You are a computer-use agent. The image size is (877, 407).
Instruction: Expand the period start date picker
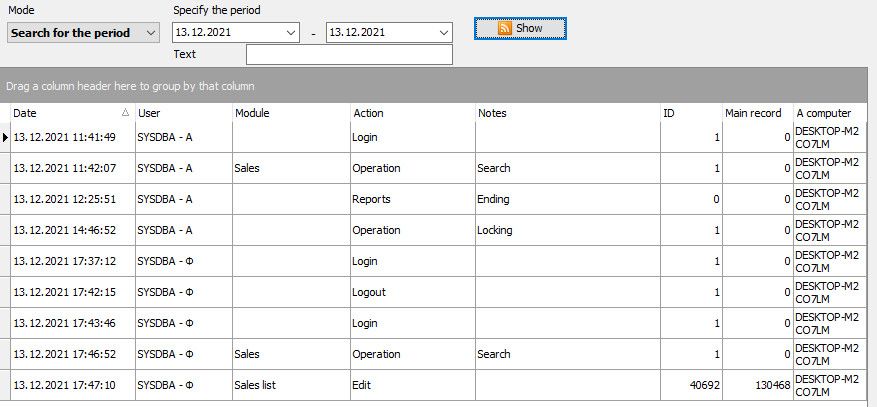point(290,33)
